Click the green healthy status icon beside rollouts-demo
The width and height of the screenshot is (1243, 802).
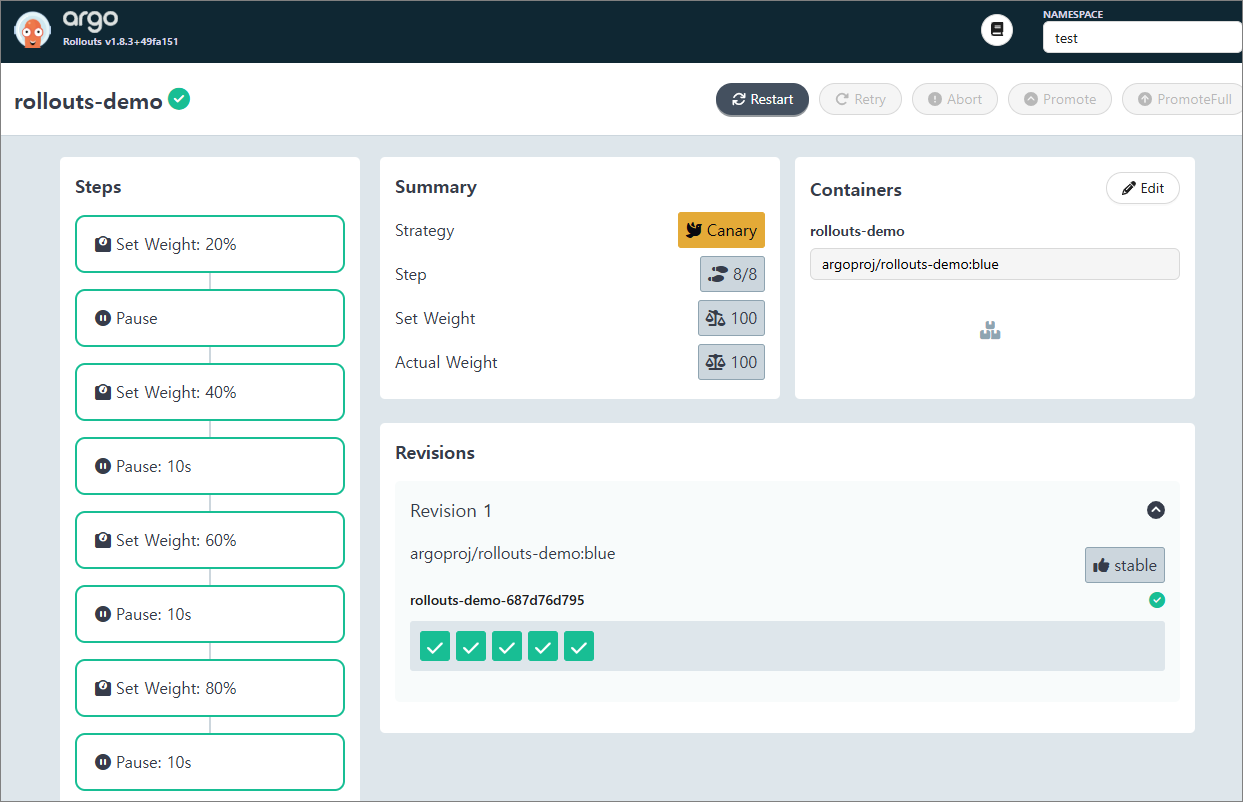pyautogui.click(x=179, y=99)
